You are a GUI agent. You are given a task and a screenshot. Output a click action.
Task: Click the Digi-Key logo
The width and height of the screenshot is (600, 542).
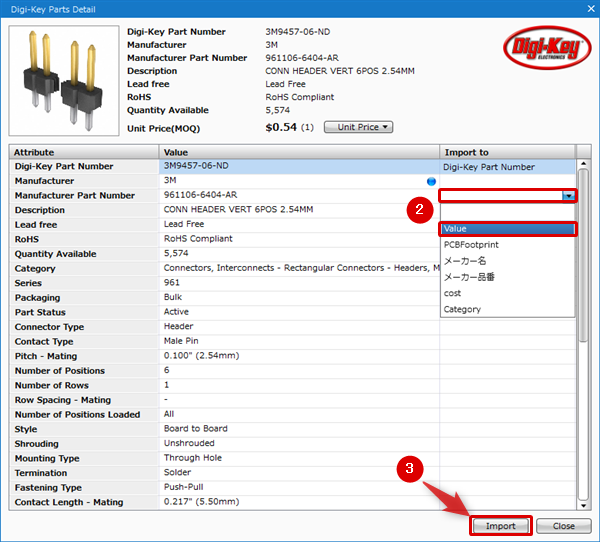[547, 47]
